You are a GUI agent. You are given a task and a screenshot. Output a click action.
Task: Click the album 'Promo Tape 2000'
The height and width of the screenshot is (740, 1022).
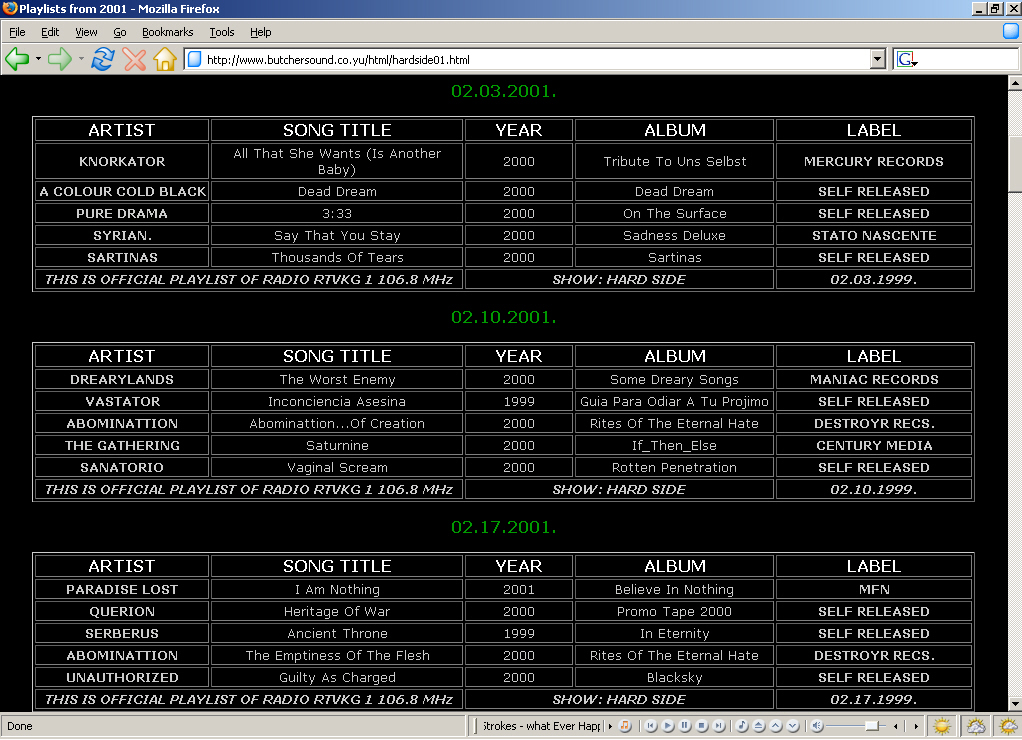point(674,612)
